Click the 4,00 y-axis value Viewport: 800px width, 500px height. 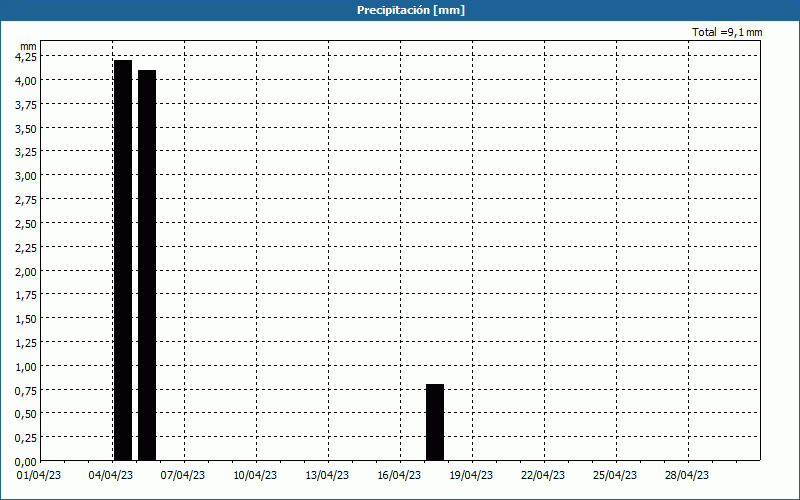point(26,81)
